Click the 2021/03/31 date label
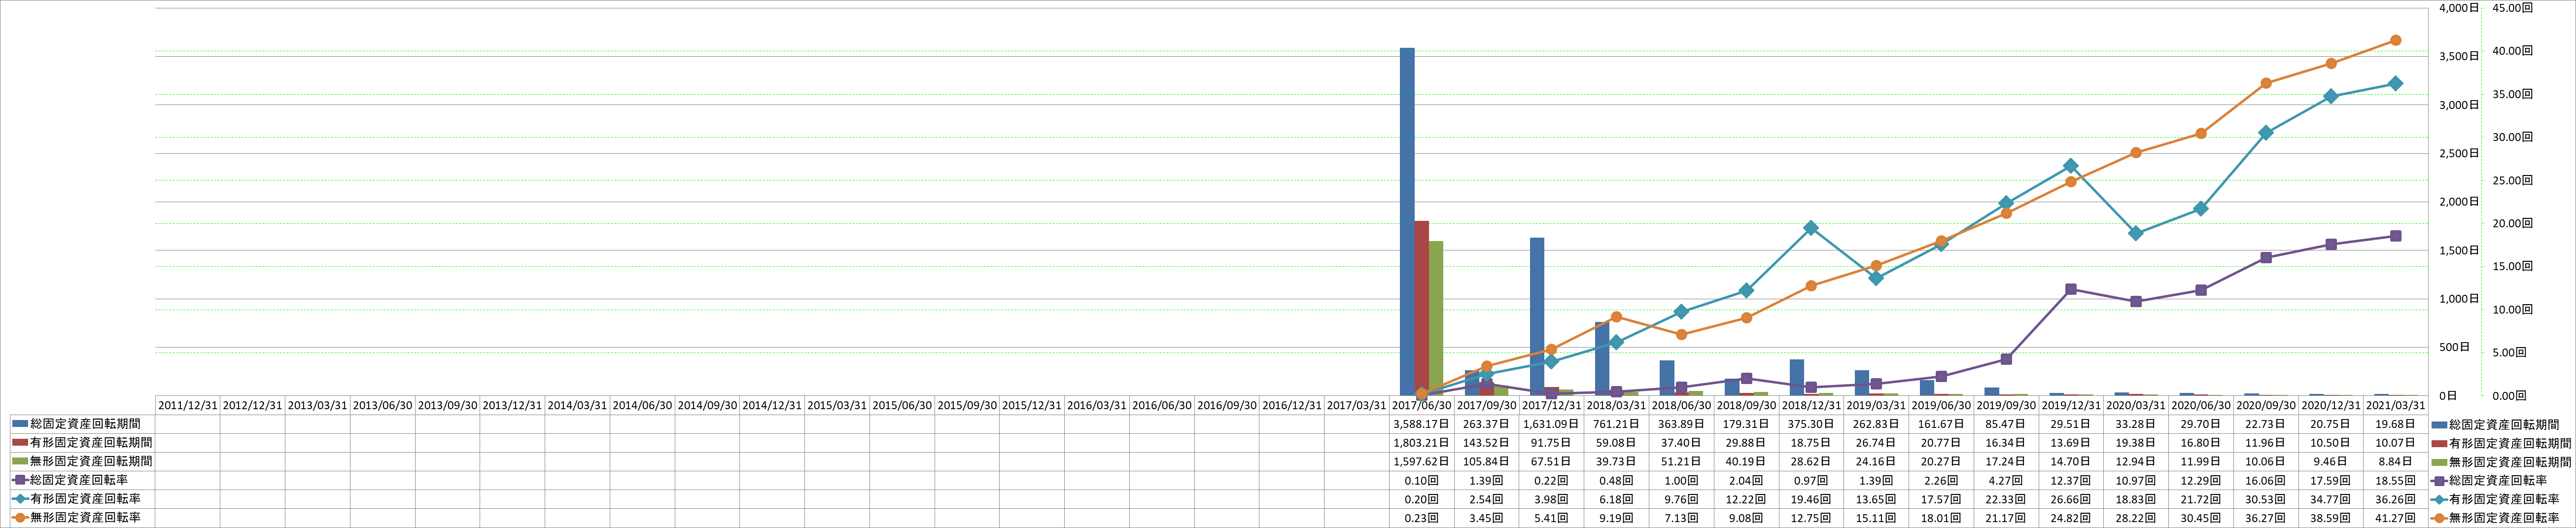 pos(2396,405)
